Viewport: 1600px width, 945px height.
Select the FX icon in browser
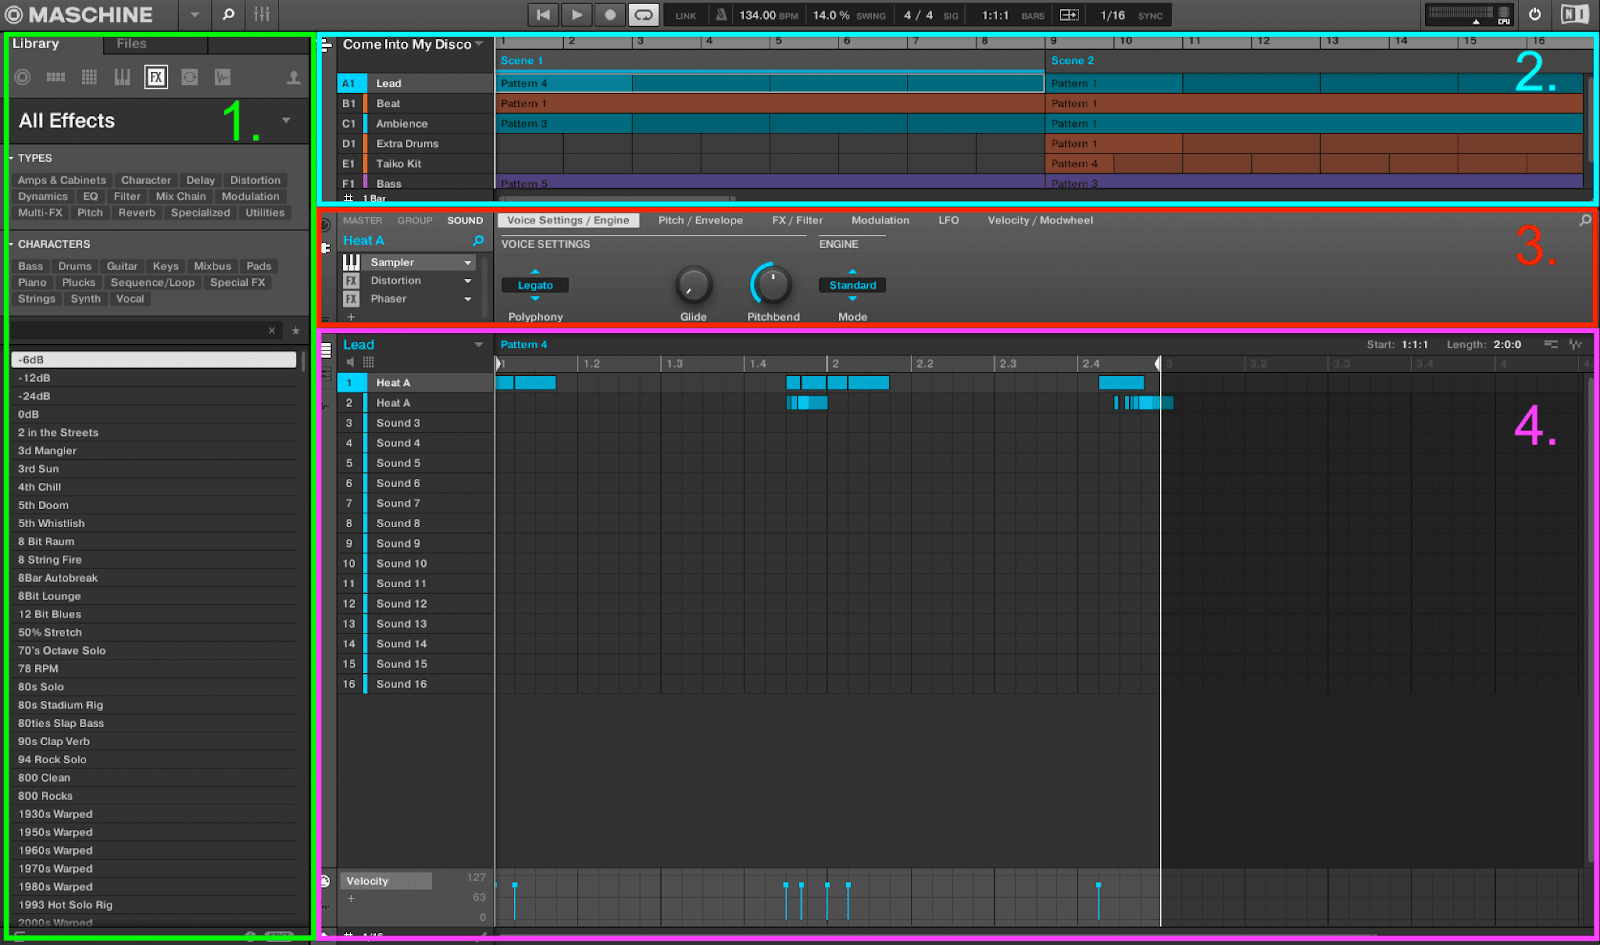click(x=156, y=77)
